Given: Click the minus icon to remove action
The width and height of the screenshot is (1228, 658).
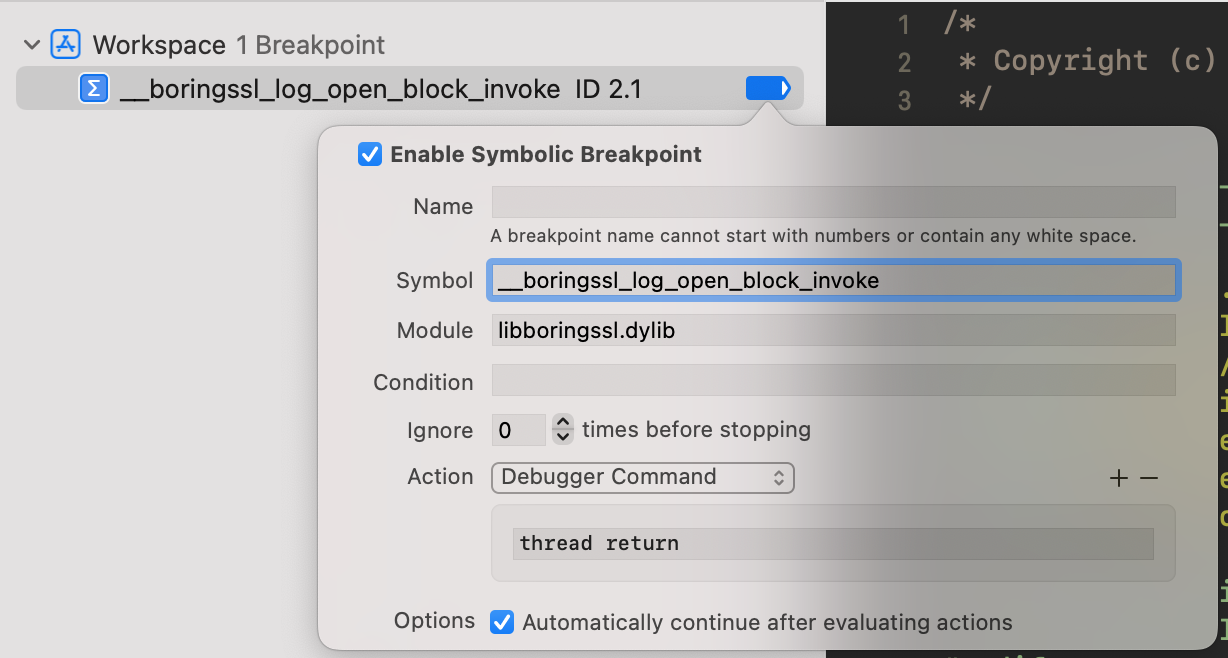Looking at the screenshot, I should pos(1149,478).
